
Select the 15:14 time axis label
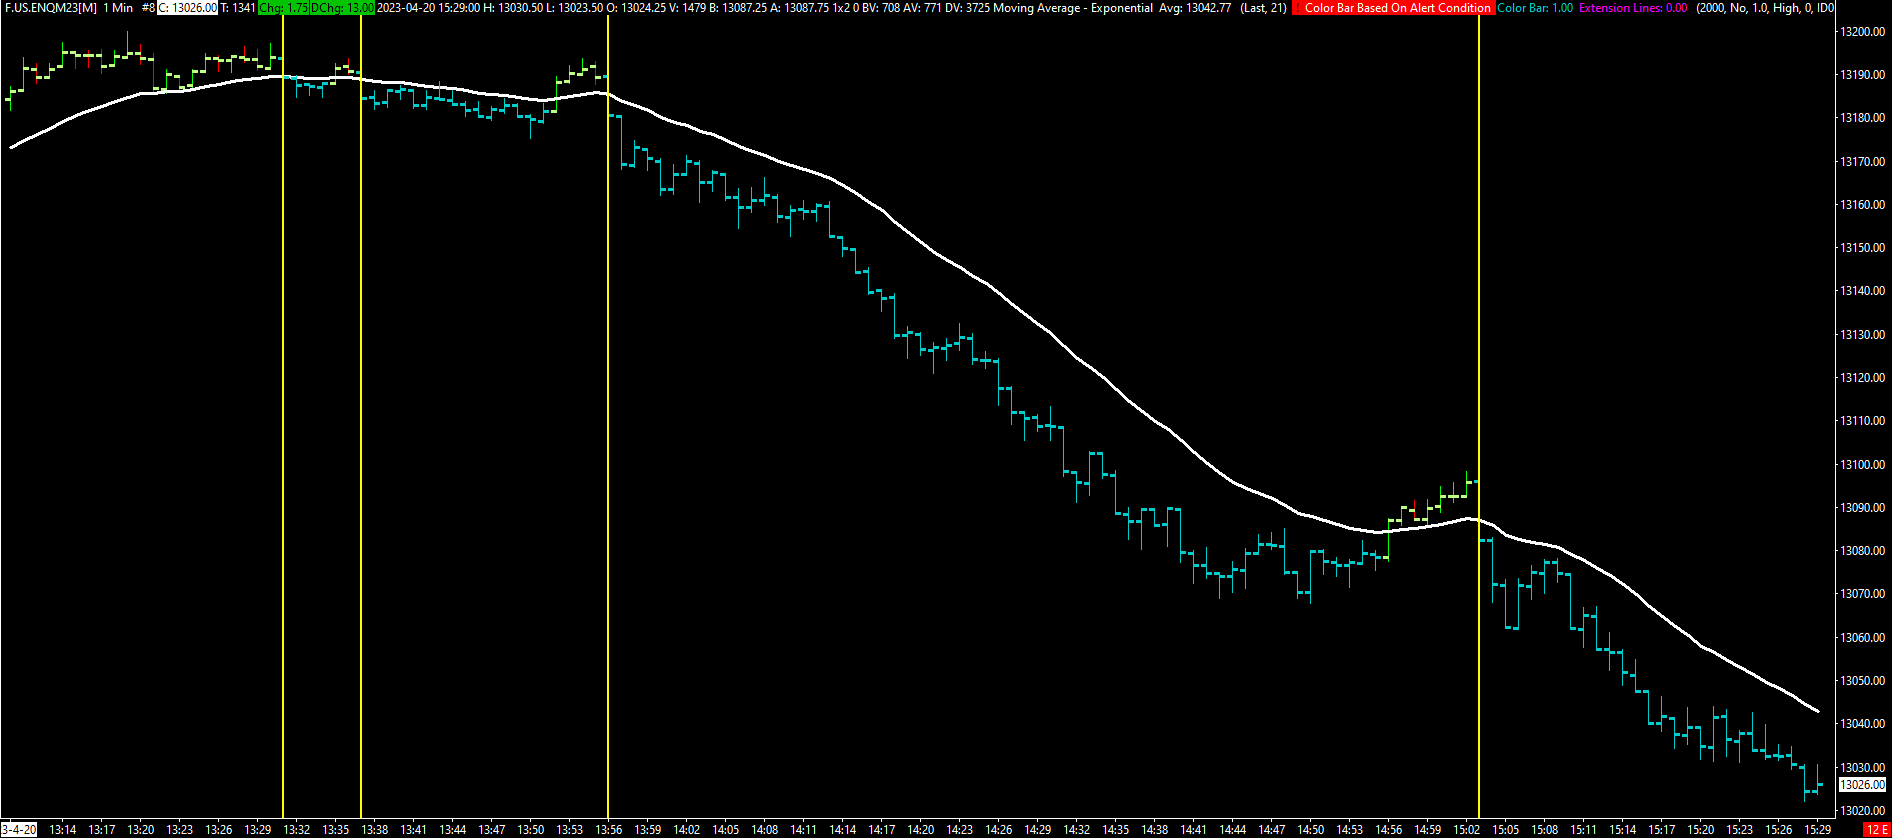tap(1623, 830)
